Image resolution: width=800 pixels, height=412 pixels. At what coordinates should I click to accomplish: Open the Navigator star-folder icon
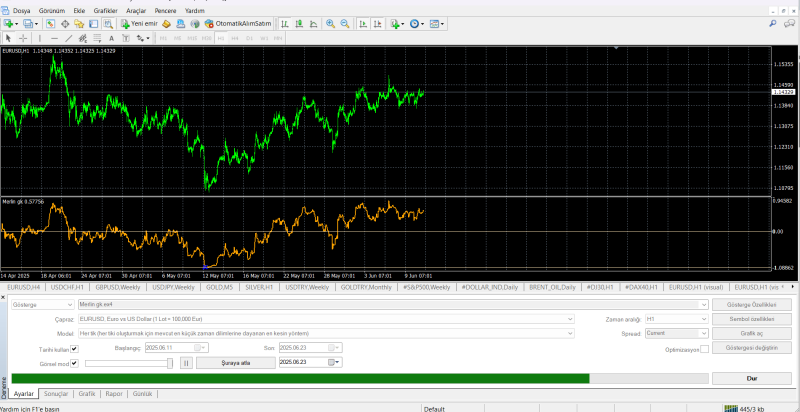(79, 23)
